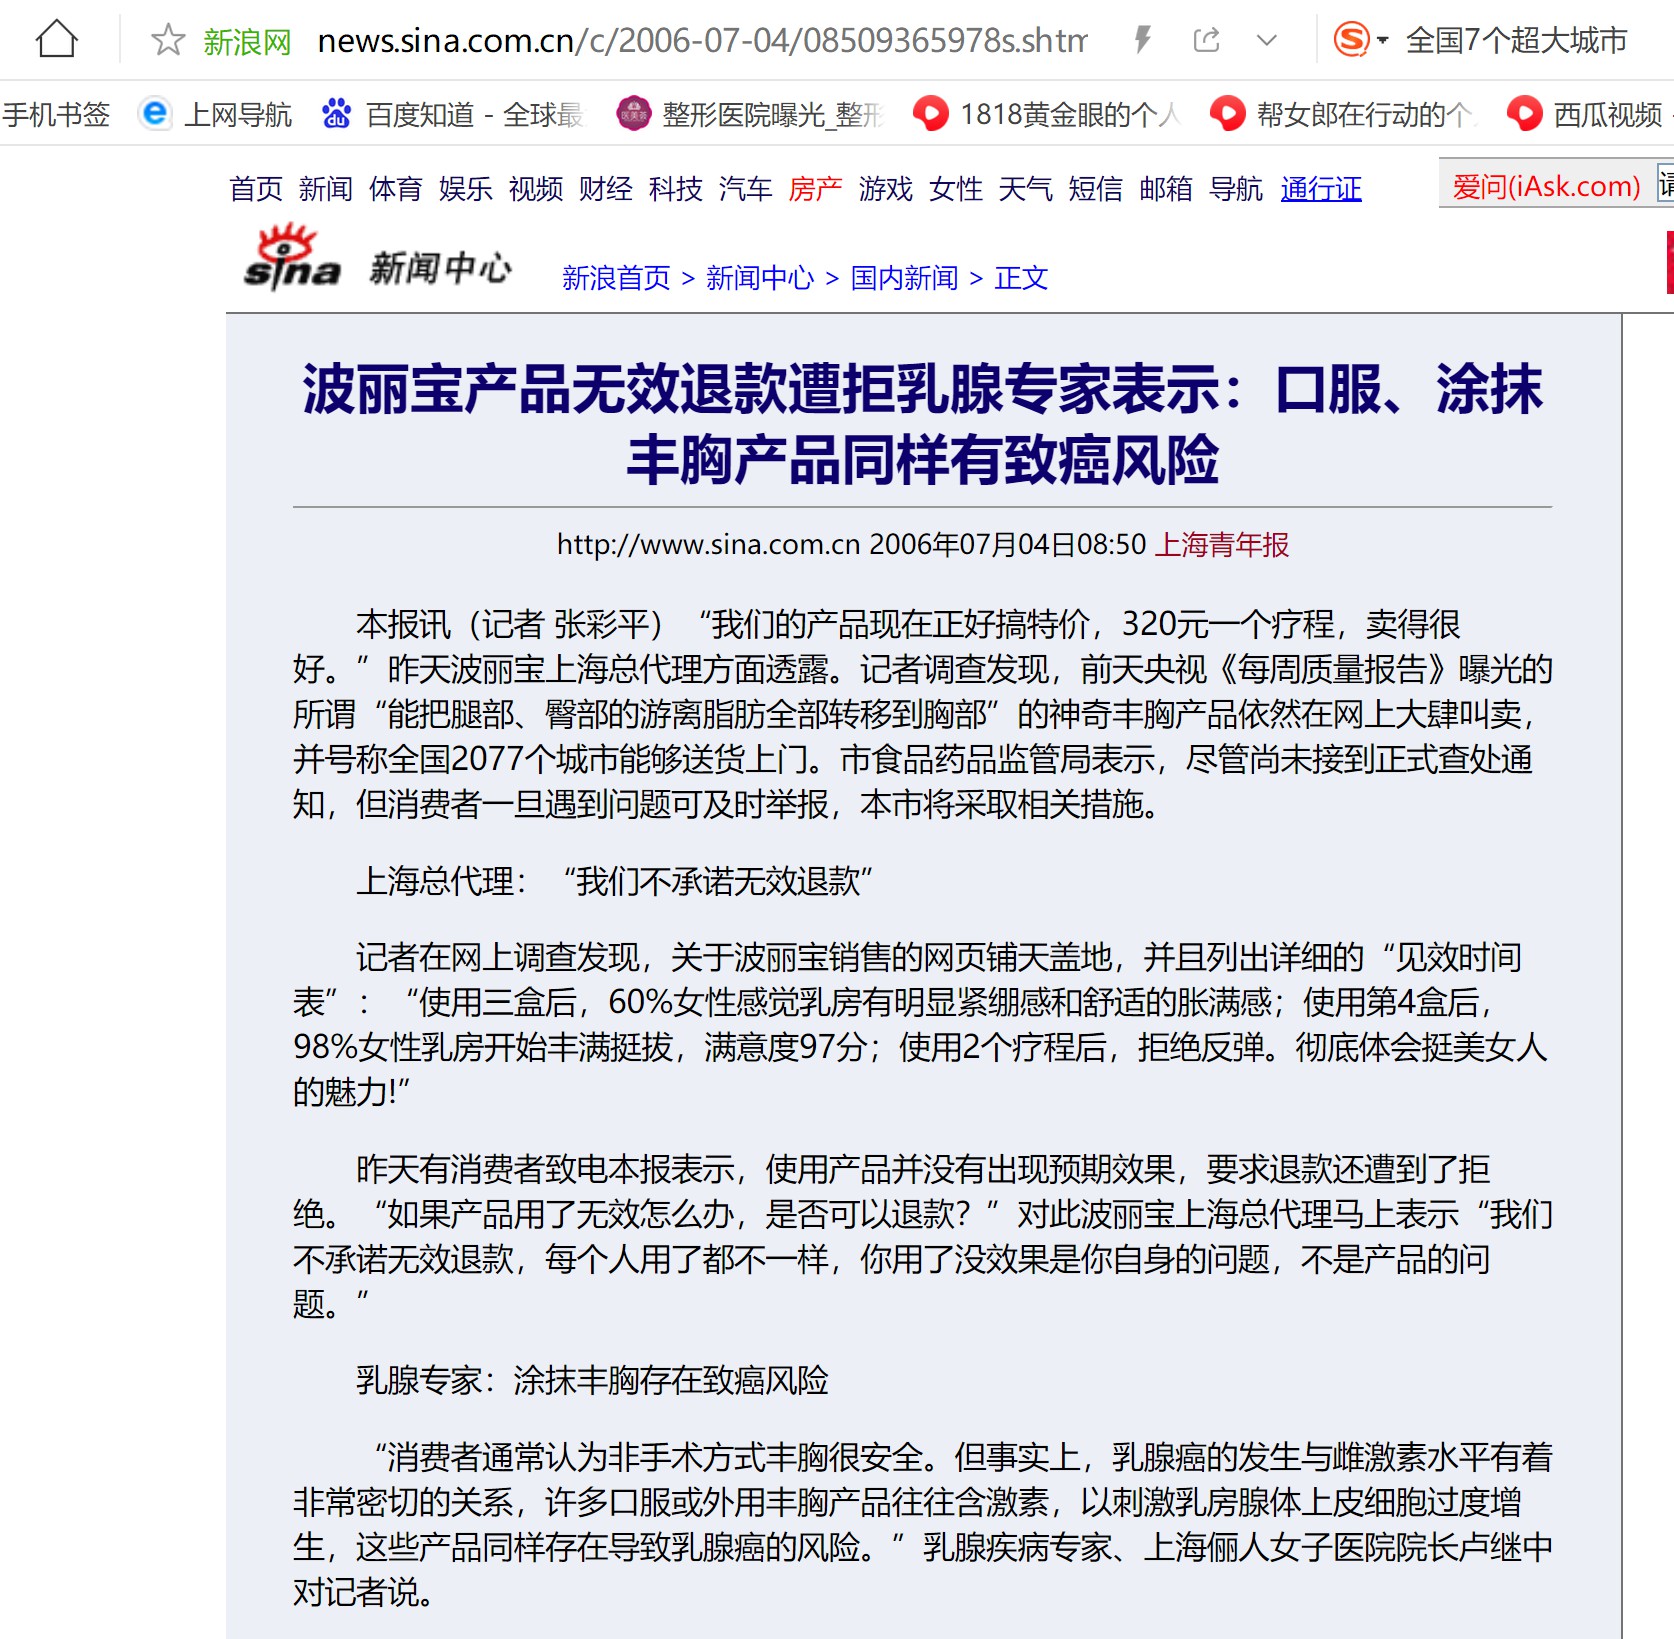
Task: Click 邮箱 nav link
Action: pos(1166,189)
